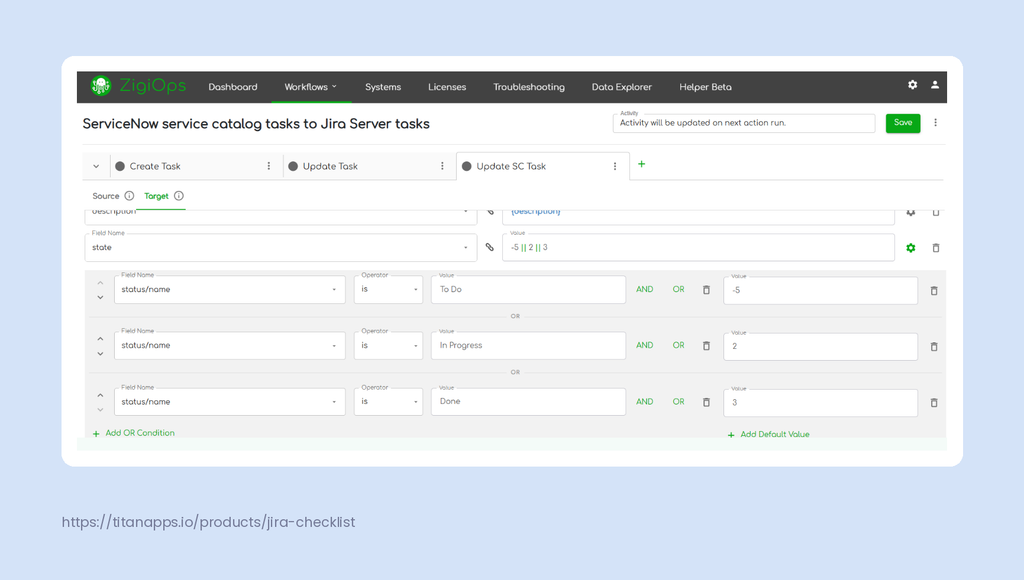The image size is (1024, 580).
Task: Select the Target tab
Action: [x=156, y=196]
